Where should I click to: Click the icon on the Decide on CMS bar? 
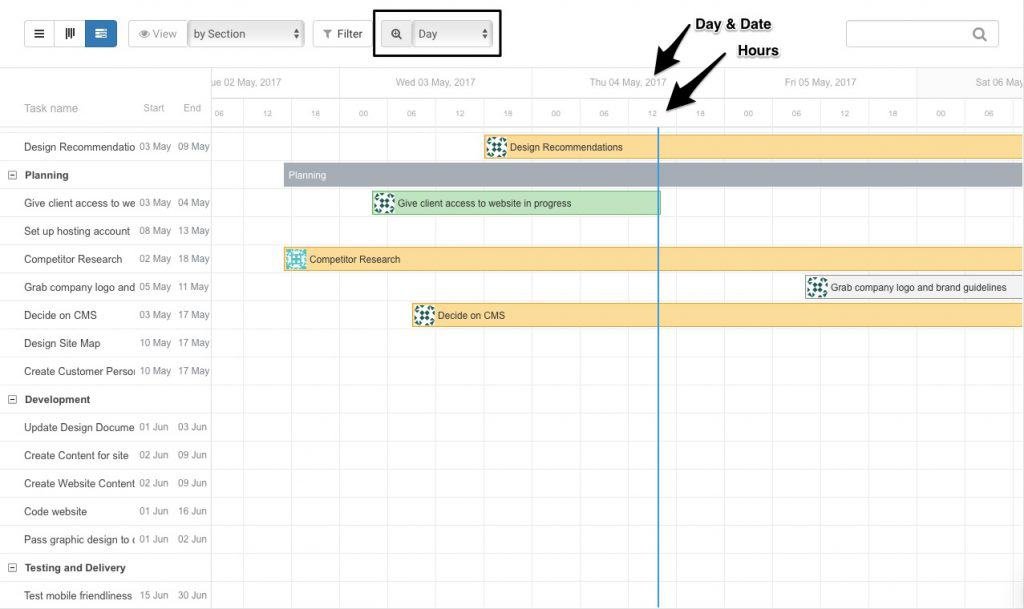pyautogui.click(x=423, y=315)
